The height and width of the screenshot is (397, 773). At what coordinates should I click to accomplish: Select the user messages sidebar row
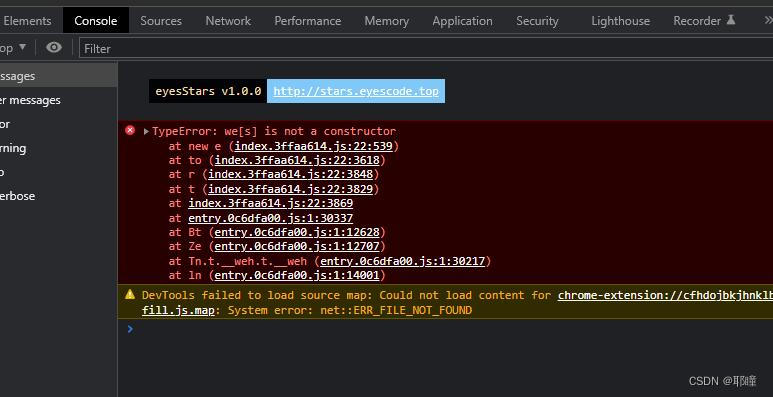[58, 100]
